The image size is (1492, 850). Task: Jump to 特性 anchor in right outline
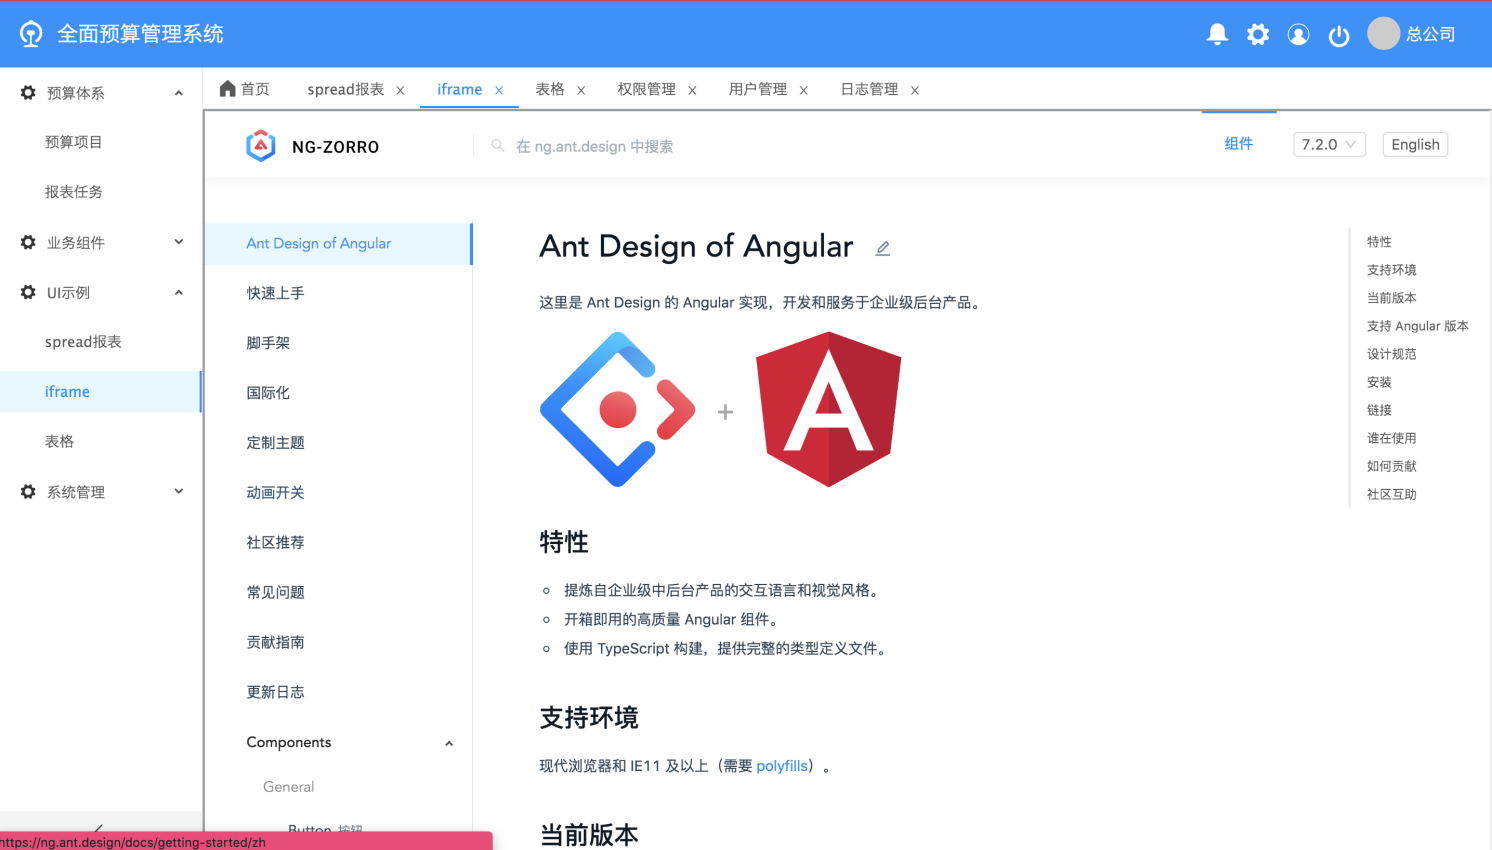click(1379, 242)
